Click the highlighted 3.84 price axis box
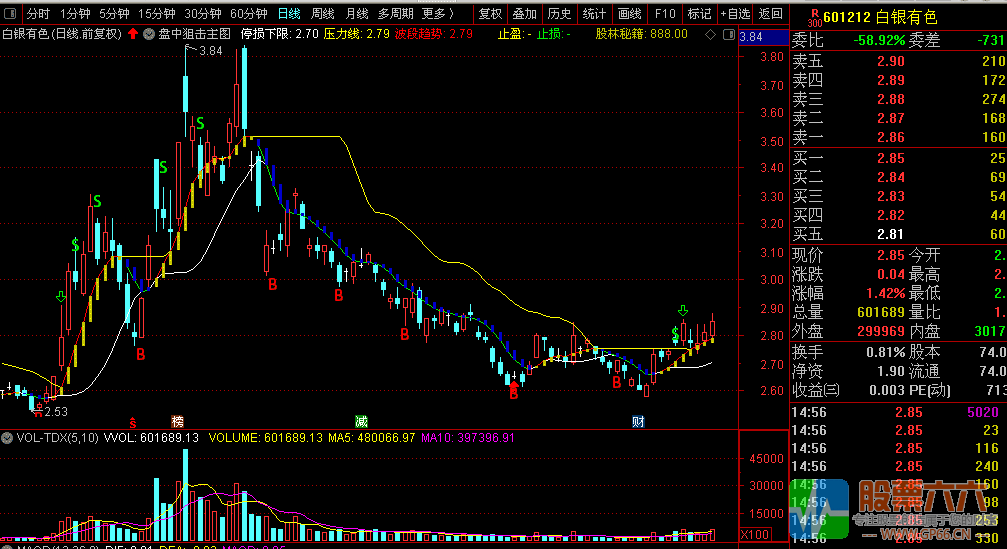1007x549 pixels. pos(763,37)
